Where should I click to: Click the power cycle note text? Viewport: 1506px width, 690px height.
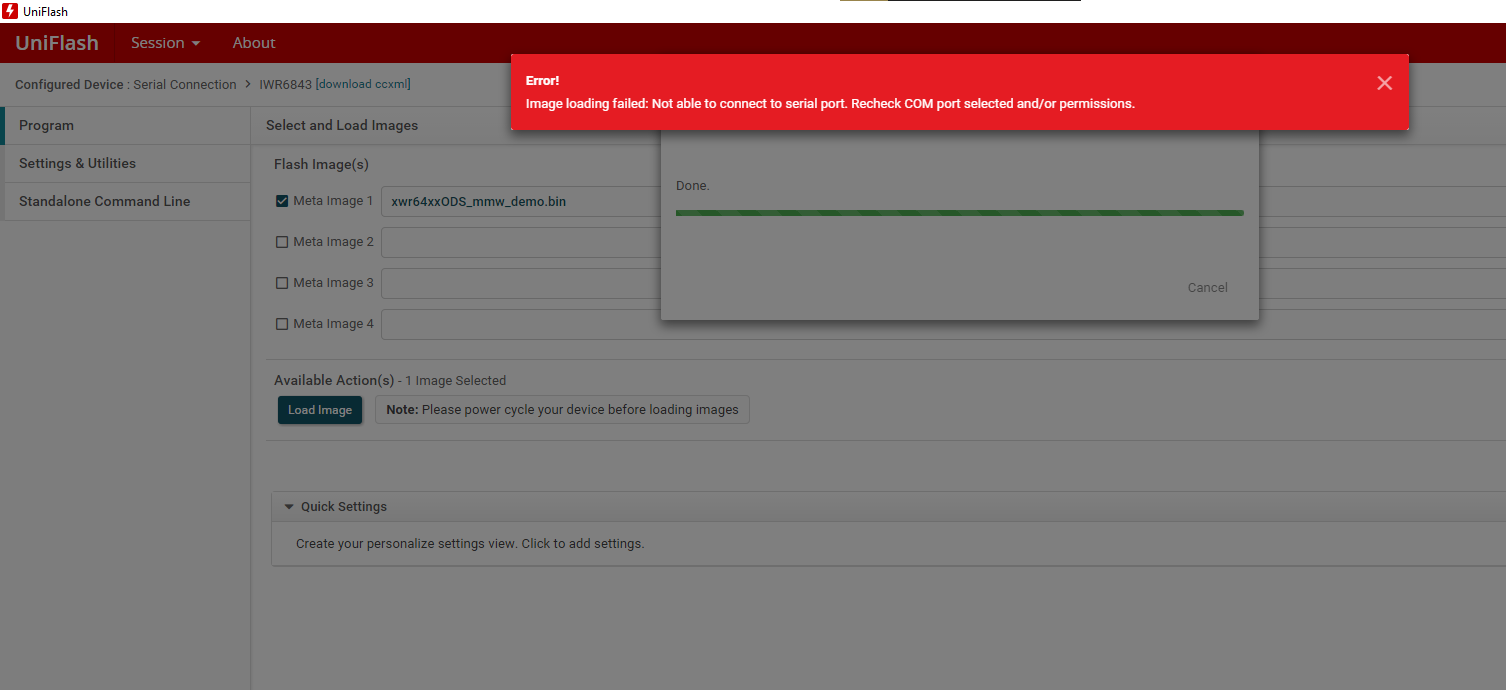[562, 410]
